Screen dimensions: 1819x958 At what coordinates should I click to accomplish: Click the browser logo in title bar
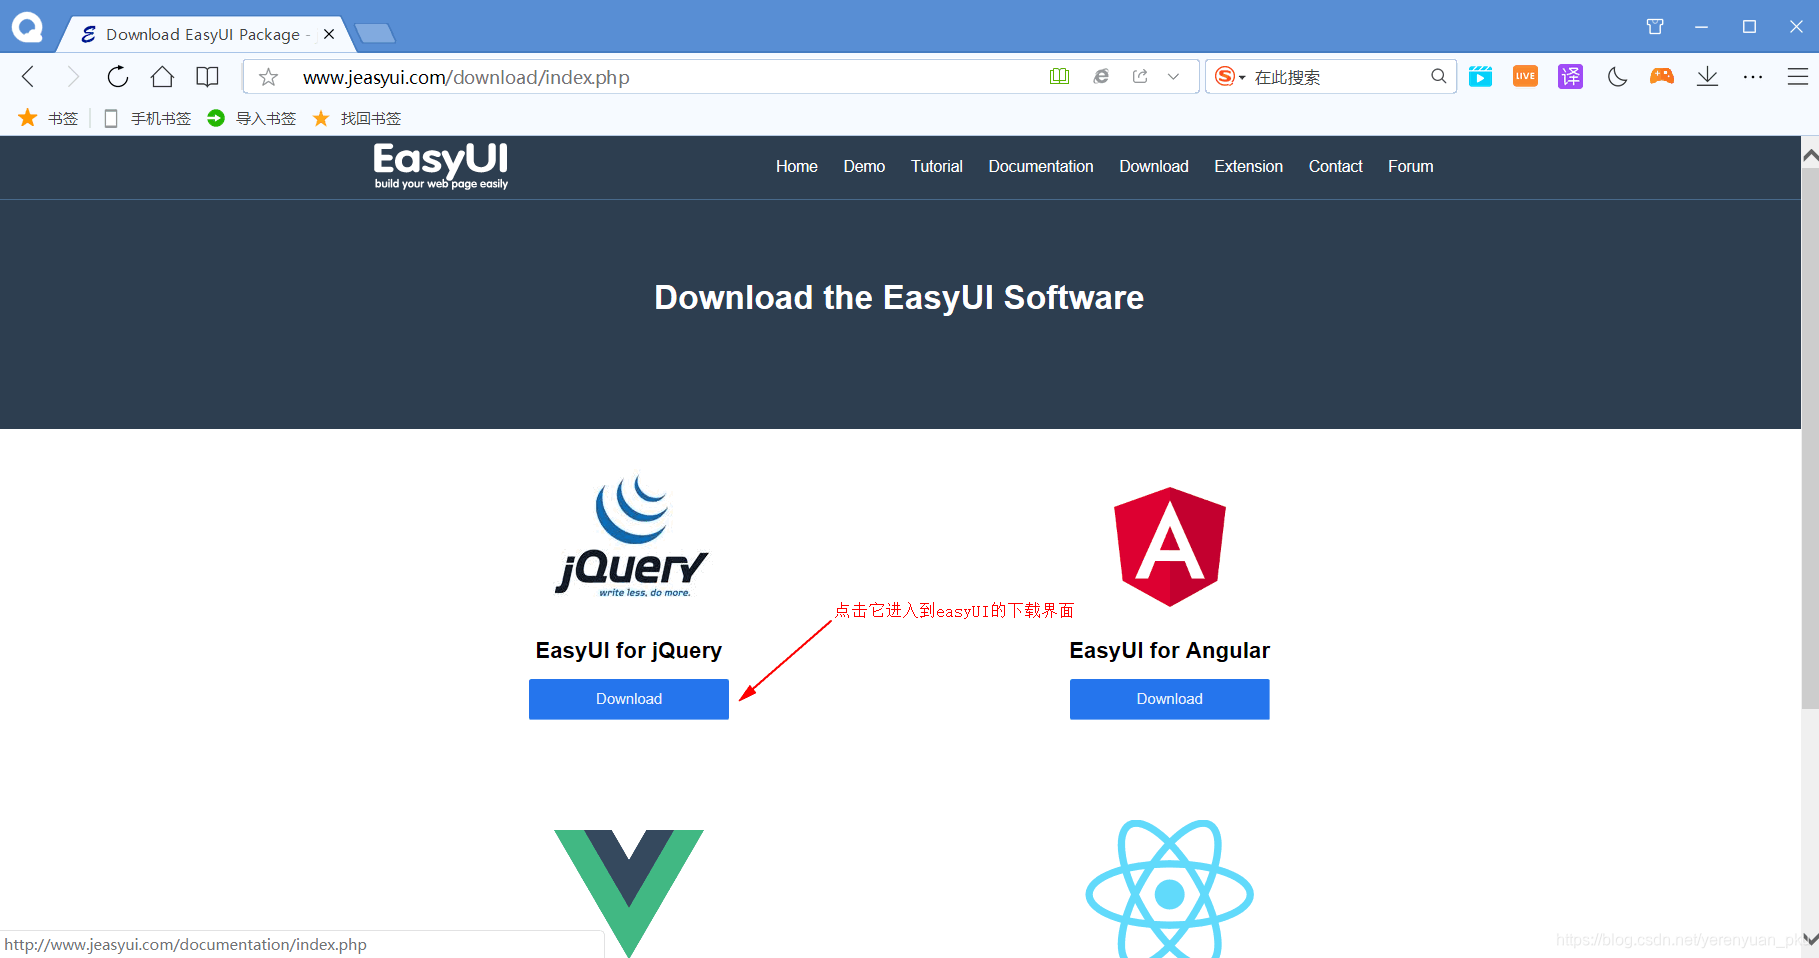pyautogui.click(x=27, y=27)
